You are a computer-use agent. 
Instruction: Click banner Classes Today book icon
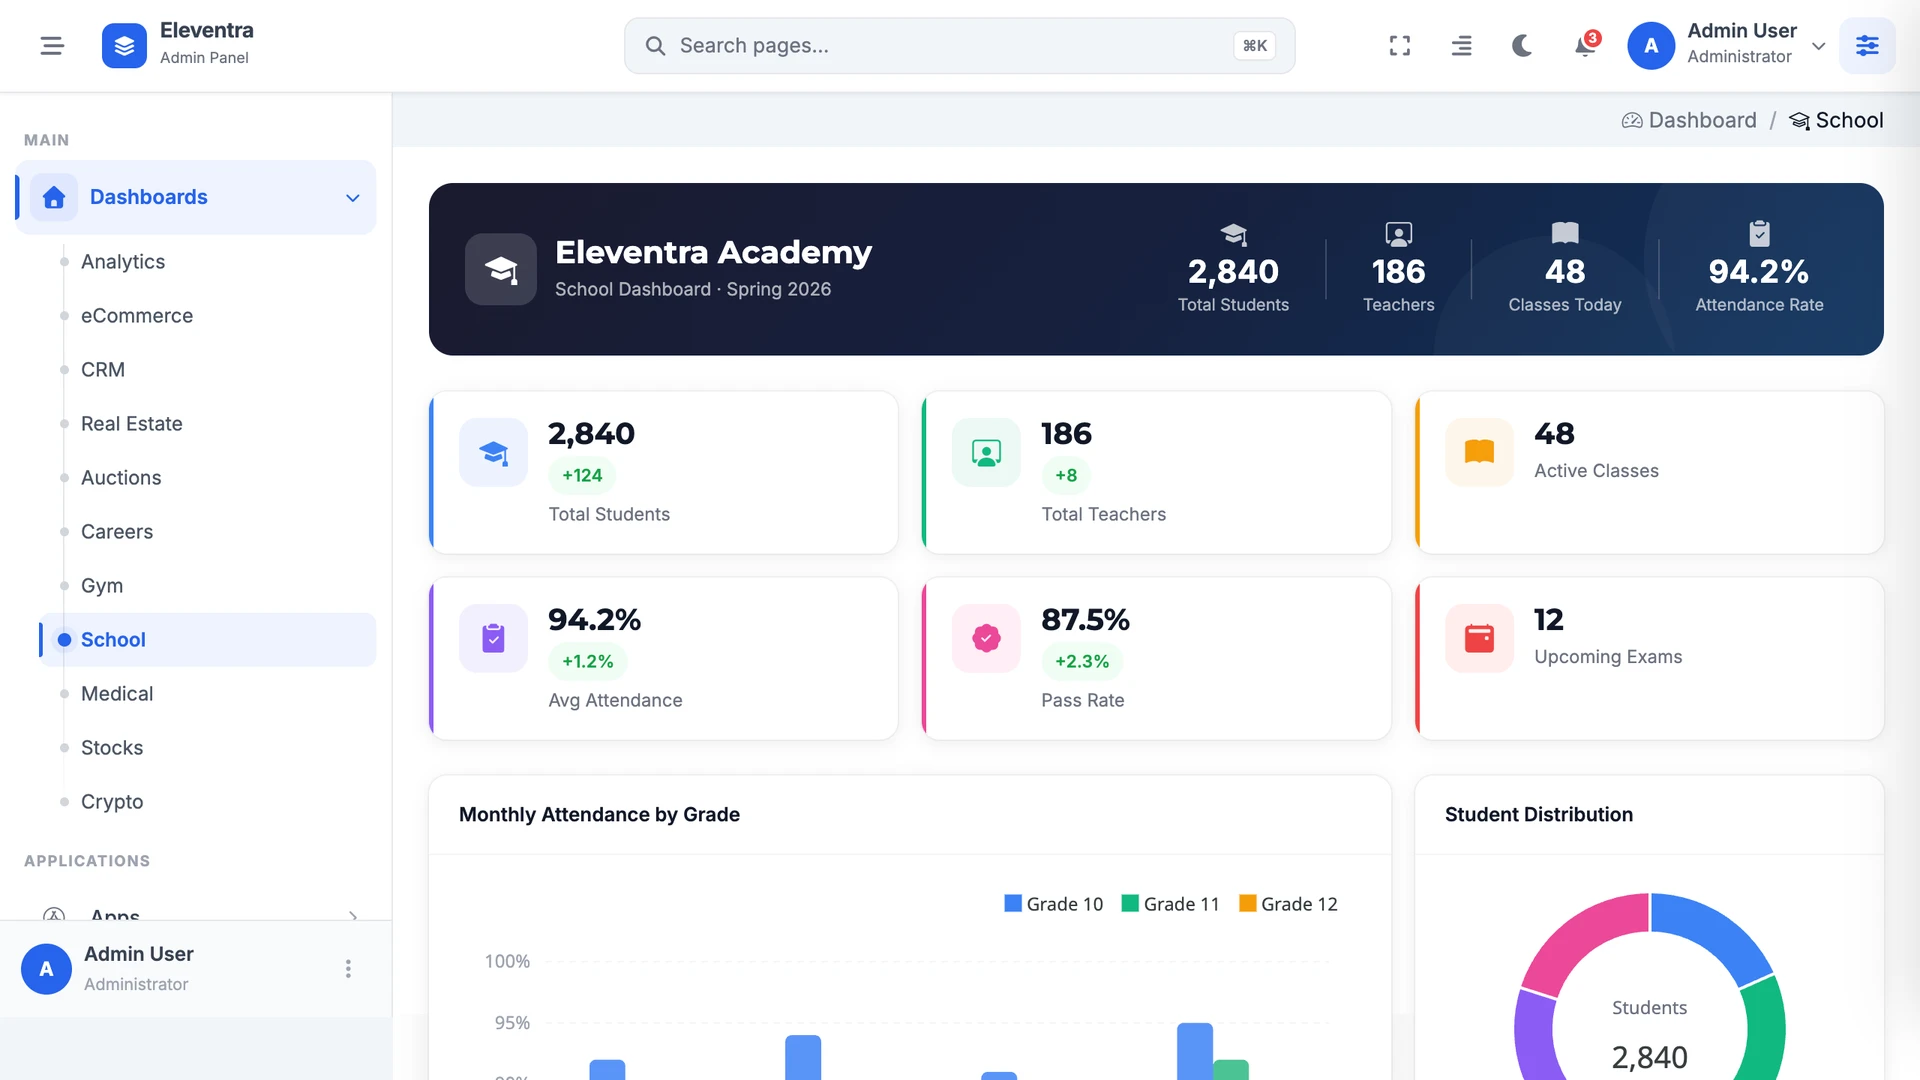tap(1565, 233)
